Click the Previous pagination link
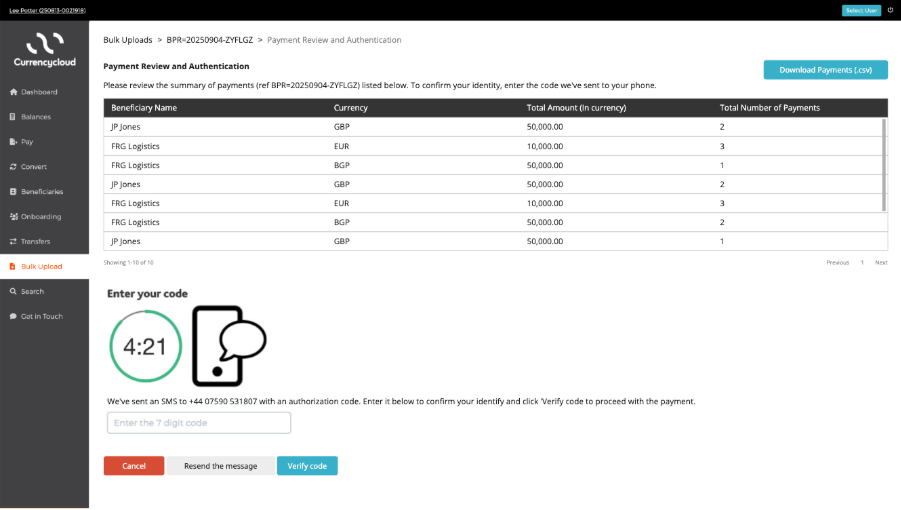901x510 pixels. pos(837,262)
